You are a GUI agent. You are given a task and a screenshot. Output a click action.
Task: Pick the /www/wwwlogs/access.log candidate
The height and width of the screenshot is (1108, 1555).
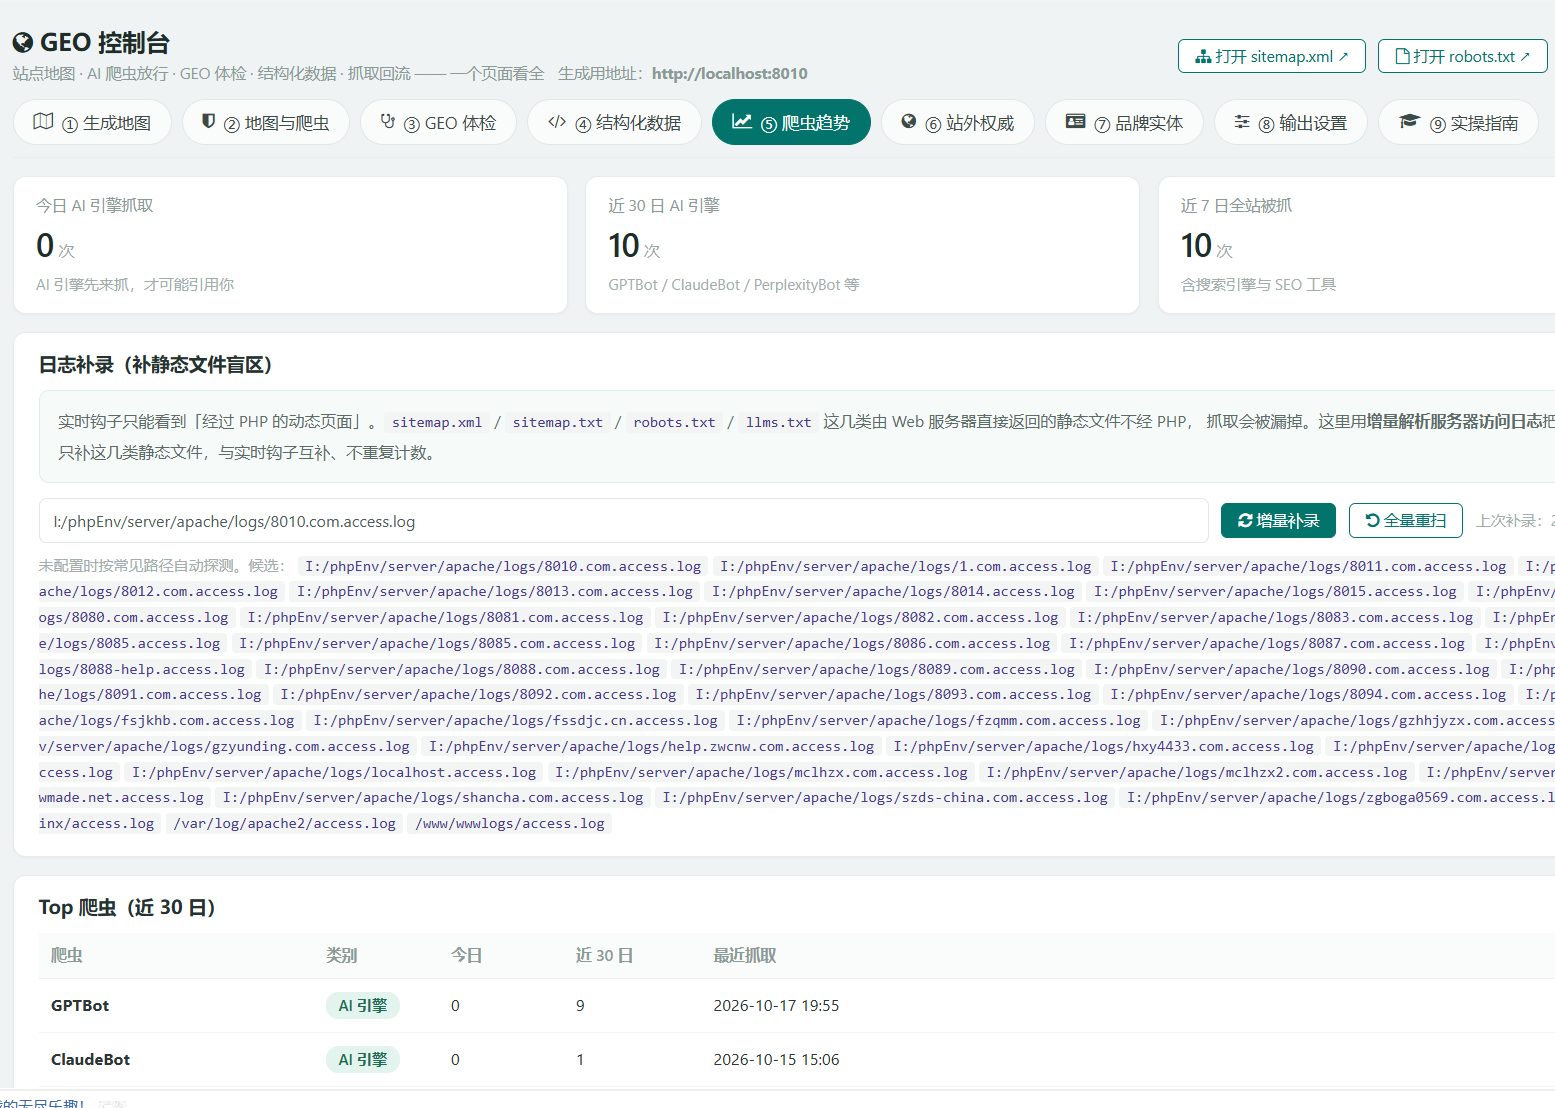point(510,824)
